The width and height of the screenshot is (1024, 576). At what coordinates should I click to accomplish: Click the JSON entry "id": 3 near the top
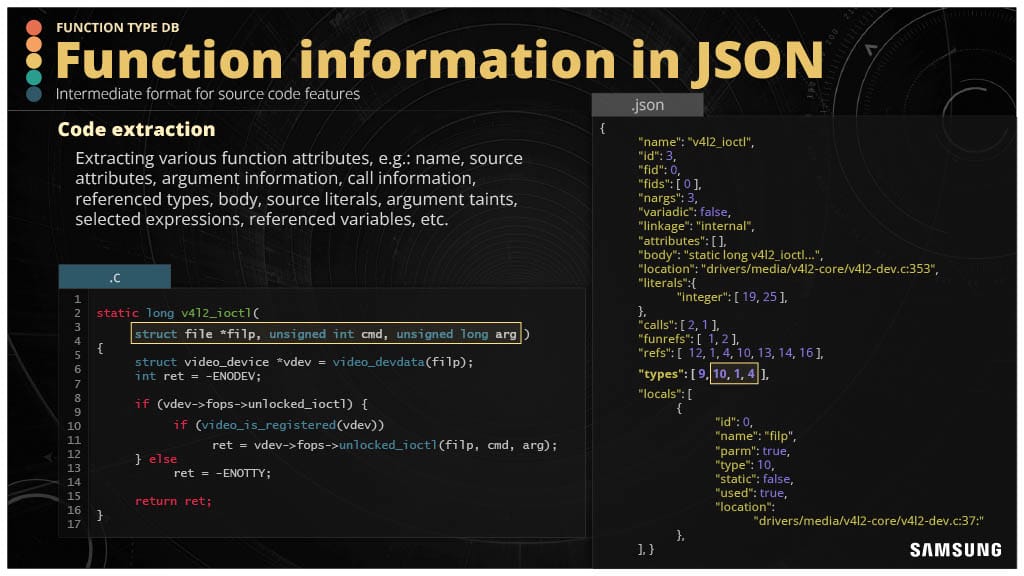(656, 156)
